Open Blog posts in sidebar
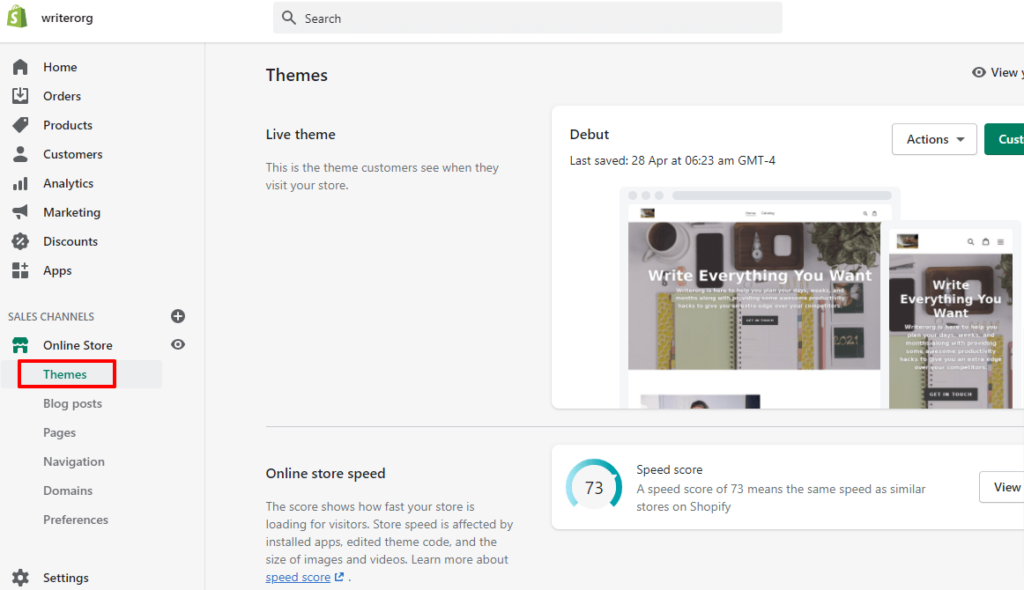This screenshot has width=1024, height=590. coord(72,403)
